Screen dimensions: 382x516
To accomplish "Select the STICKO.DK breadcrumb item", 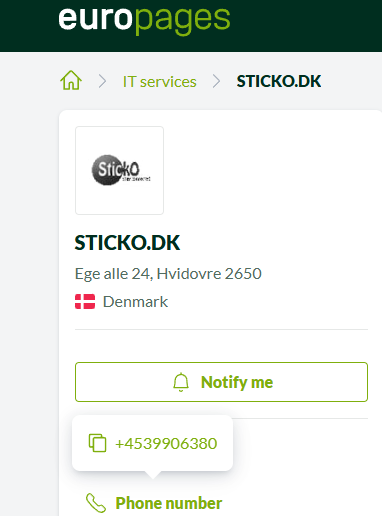I will click(x=279, y=81).
